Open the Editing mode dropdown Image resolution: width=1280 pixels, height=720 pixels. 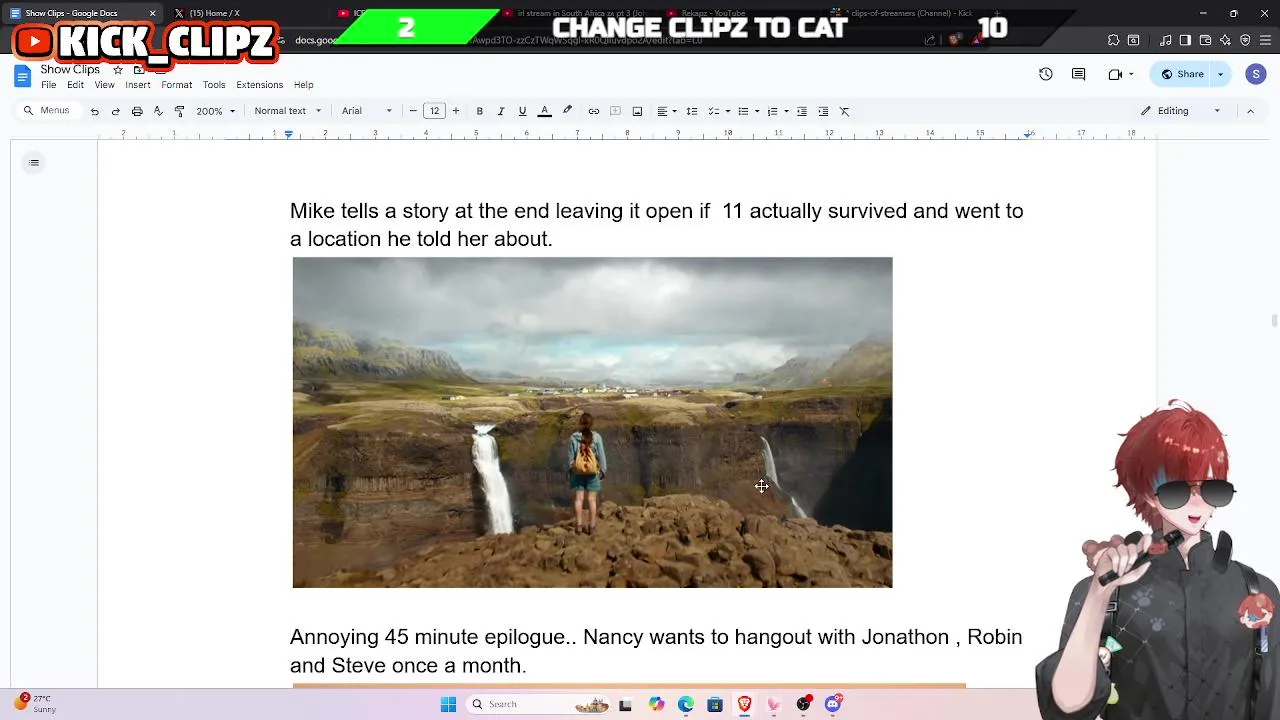(x=1181, y=111)
